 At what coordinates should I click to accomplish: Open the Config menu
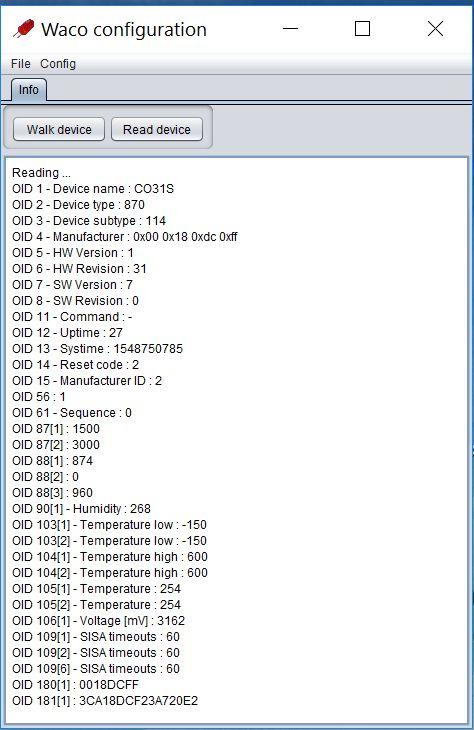[x=58, y=64]
